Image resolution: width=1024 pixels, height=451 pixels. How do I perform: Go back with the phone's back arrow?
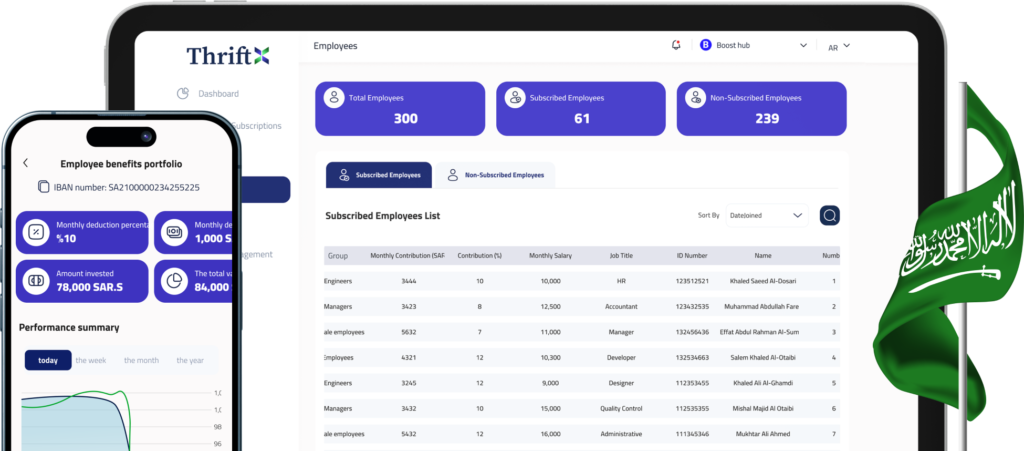(25, 163)
